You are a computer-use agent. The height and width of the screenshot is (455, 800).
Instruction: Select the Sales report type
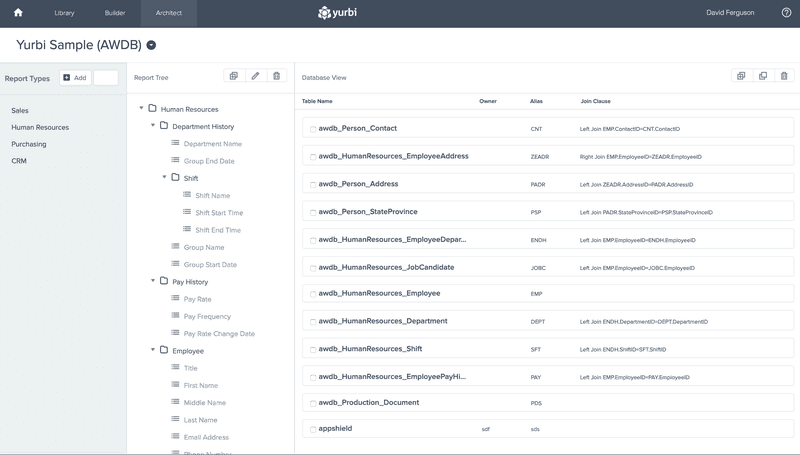tap(20, 110)
